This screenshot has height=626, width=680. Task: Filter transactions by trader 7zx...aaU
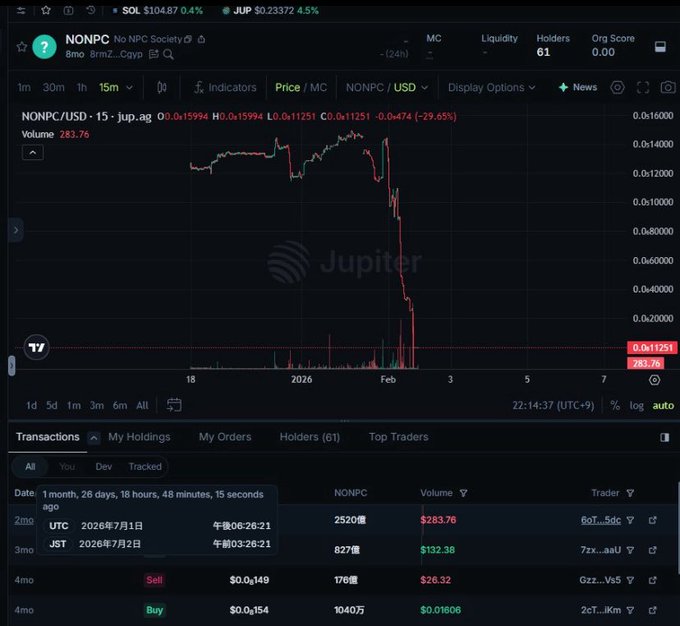[631, 550]
